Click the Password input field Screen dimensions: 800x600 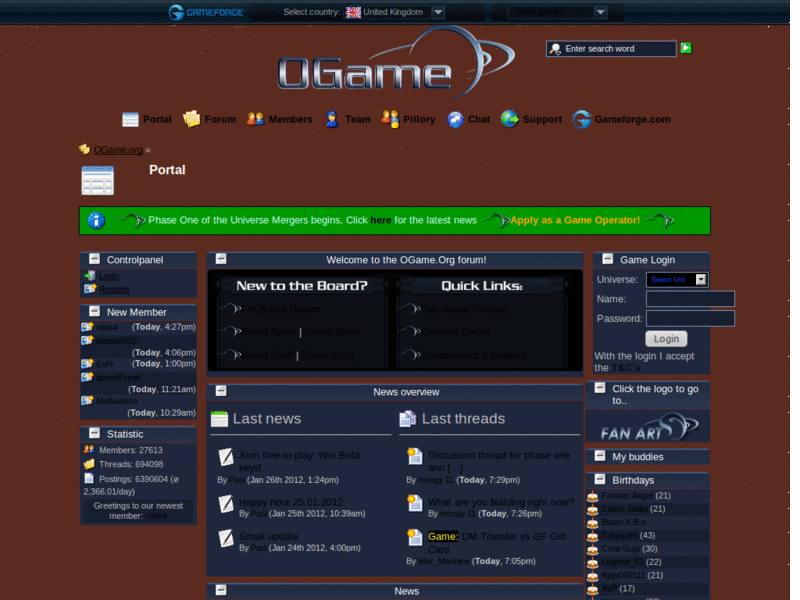690,318
